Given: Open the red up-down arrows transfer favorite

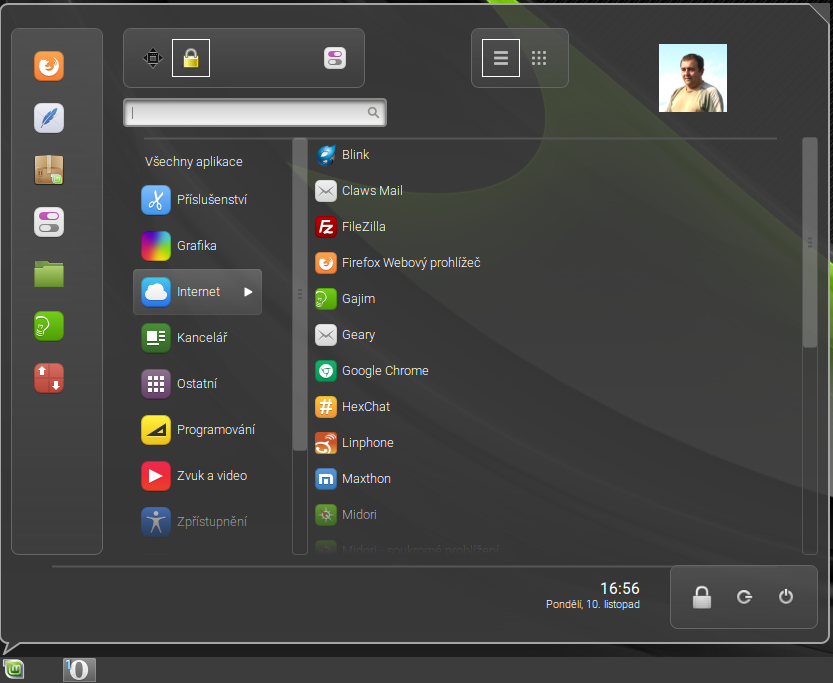Looking at the screenshot, I should pos(49,378).
